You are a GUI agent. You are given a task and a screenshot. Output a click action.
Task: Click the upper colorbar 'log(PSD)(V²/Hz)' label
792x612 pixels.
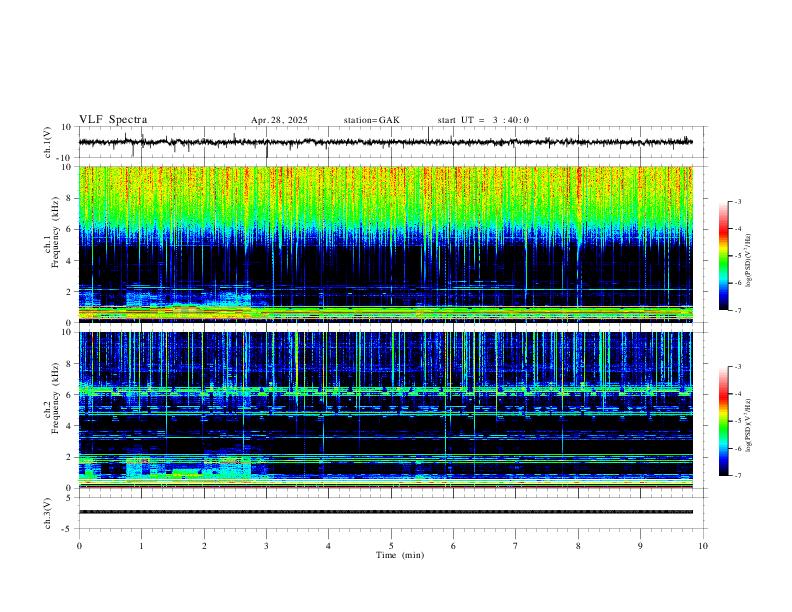click(749, 261)
